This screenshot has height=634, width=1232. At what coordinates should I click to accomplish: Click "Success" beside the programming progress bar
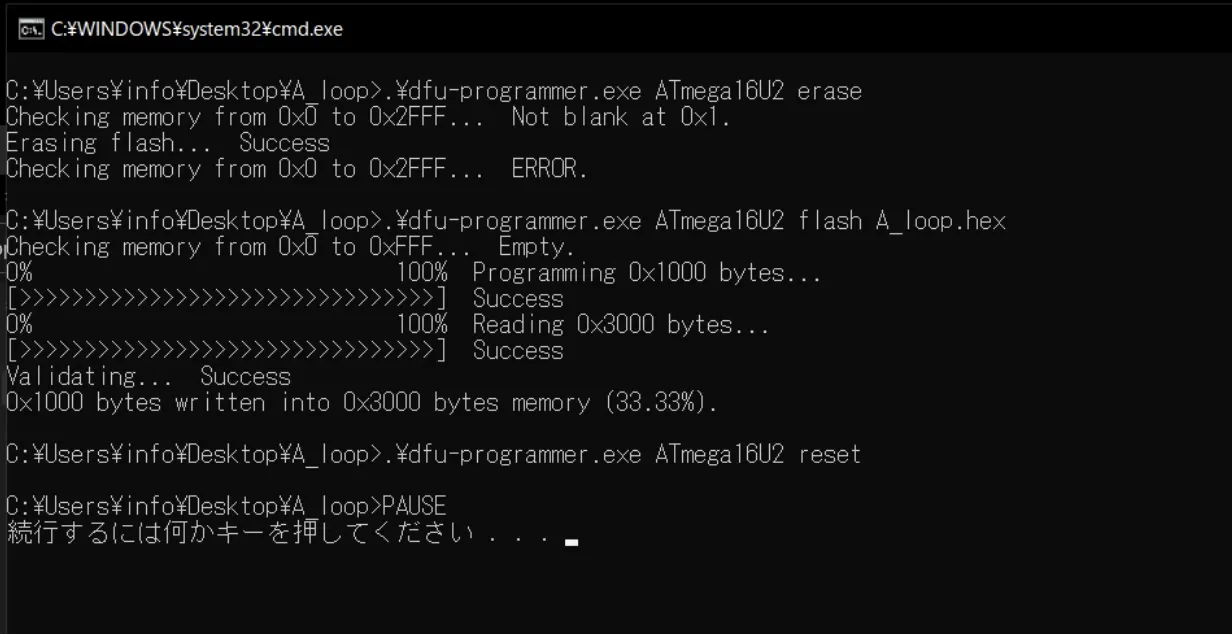(x=517, y=299)
